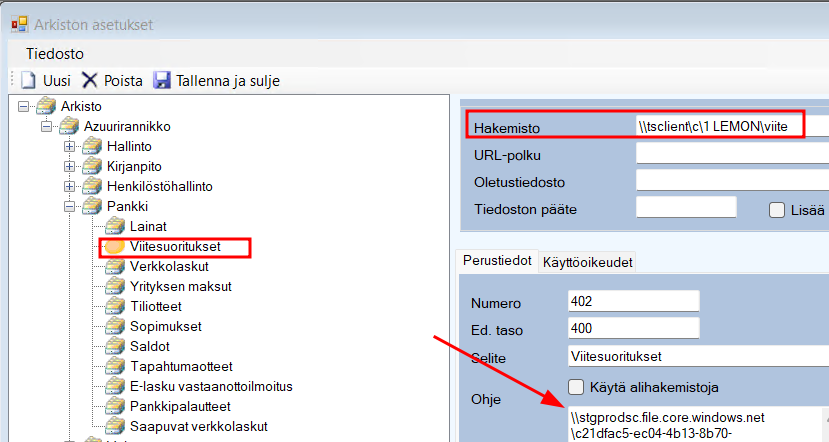Click the Tiliotteet folder icon
The width and height of the screenshot is (829, 442).
pyautogui.click(x=116, y=306)
